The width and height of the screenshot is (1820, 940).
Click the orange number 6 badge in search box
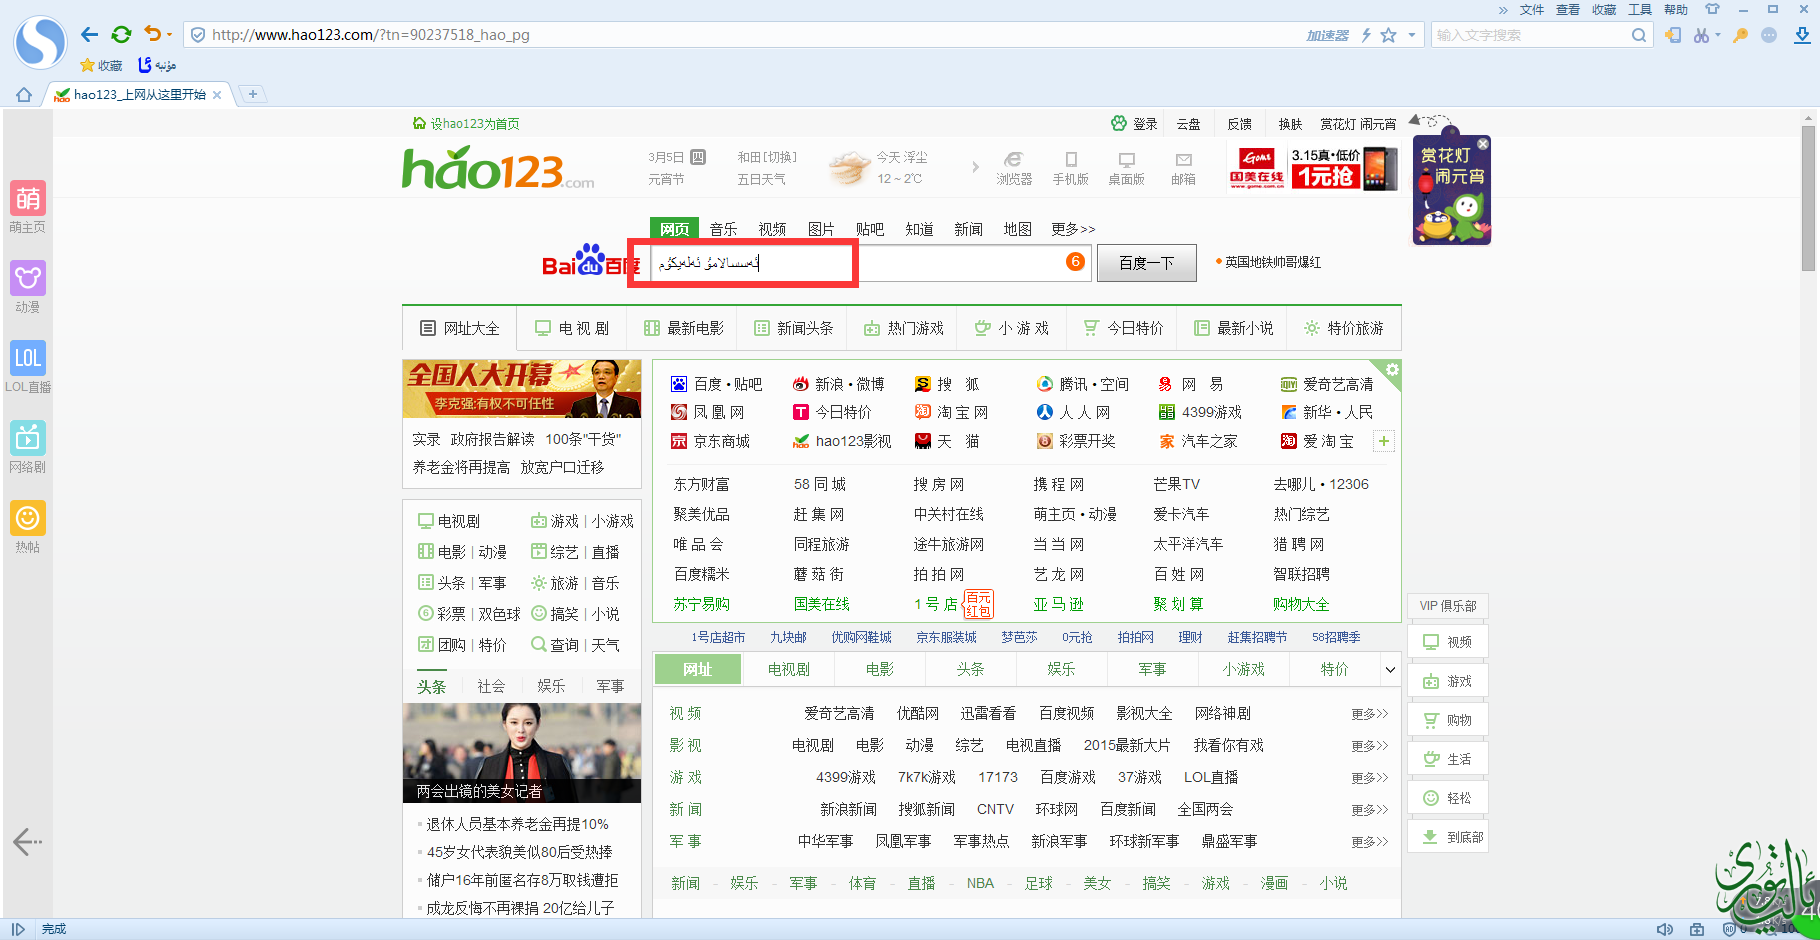tap(1075, 261)
